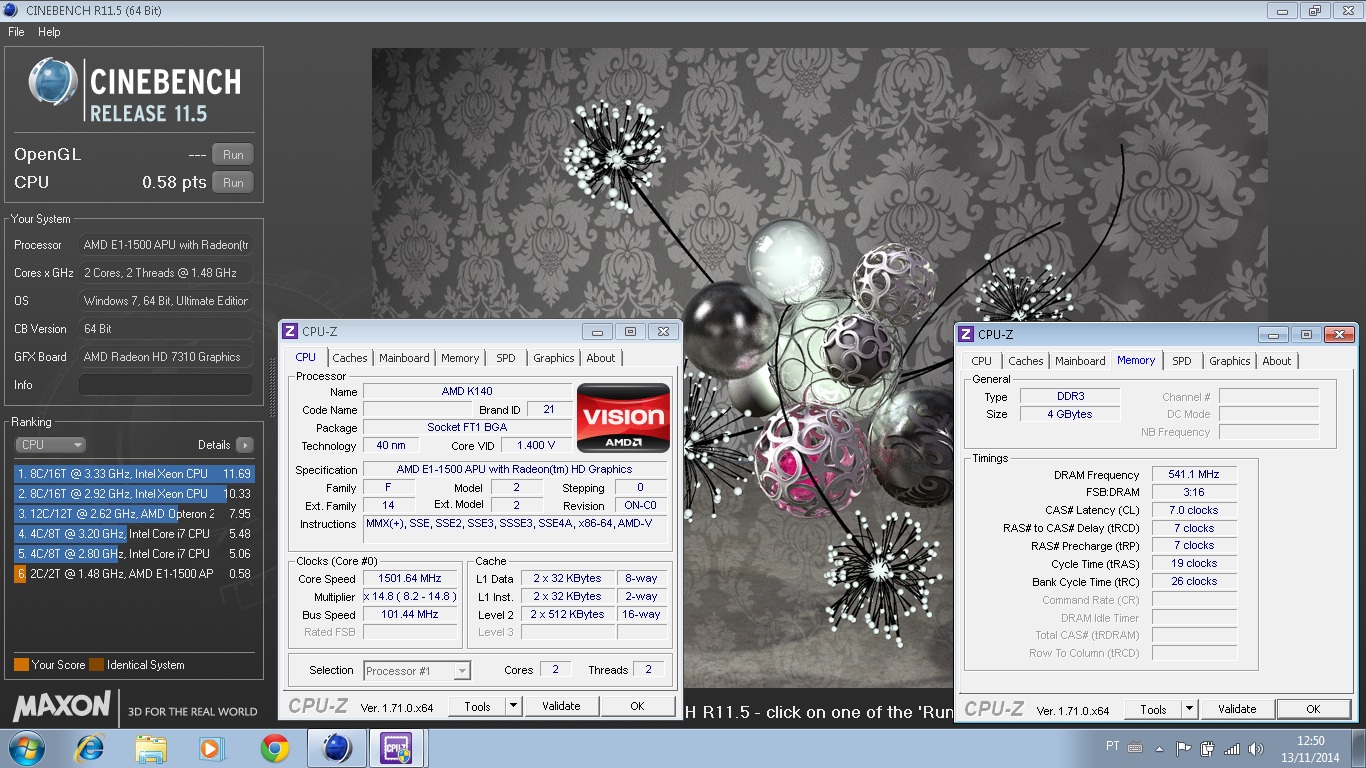The image size is (1366, 768).
Task: Click Tools button in right CPU-Z window
Action: 1153,709
